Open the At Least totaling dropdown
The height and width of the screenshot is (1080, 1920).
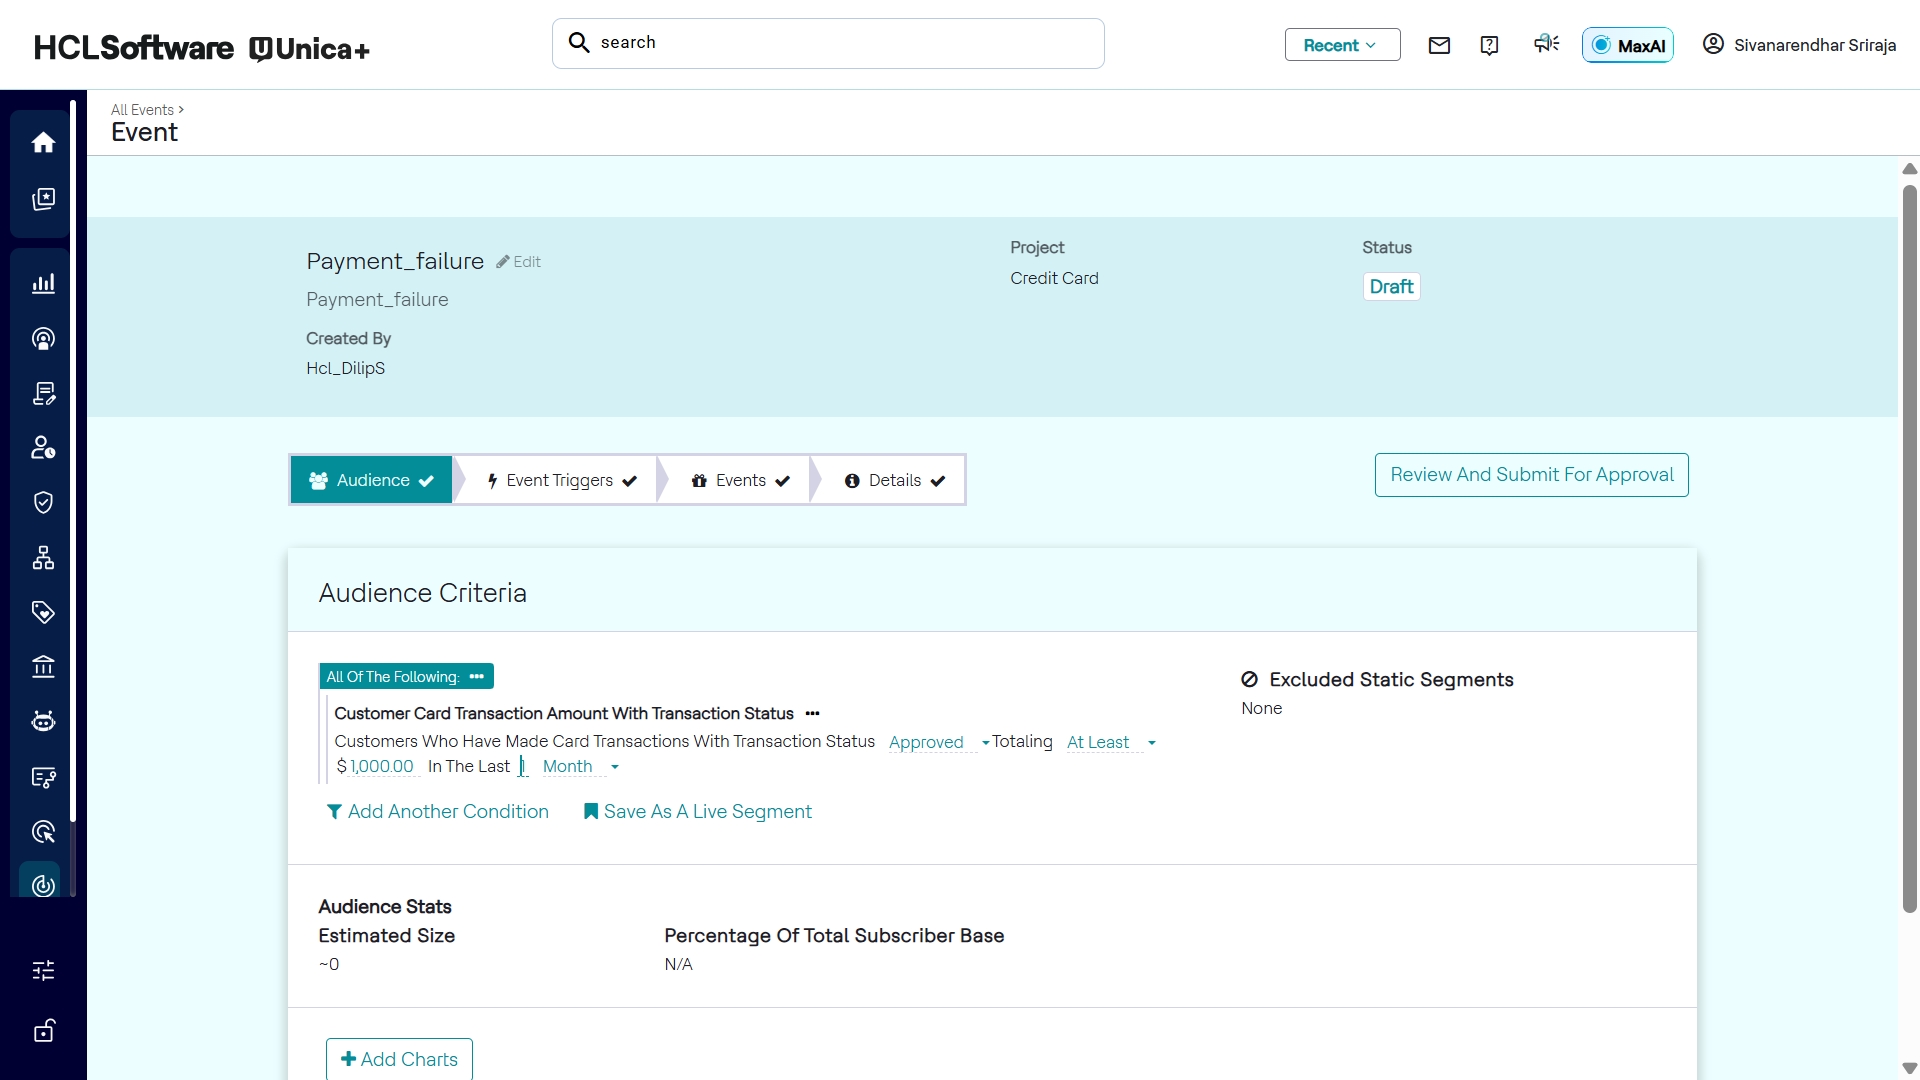1110,742
